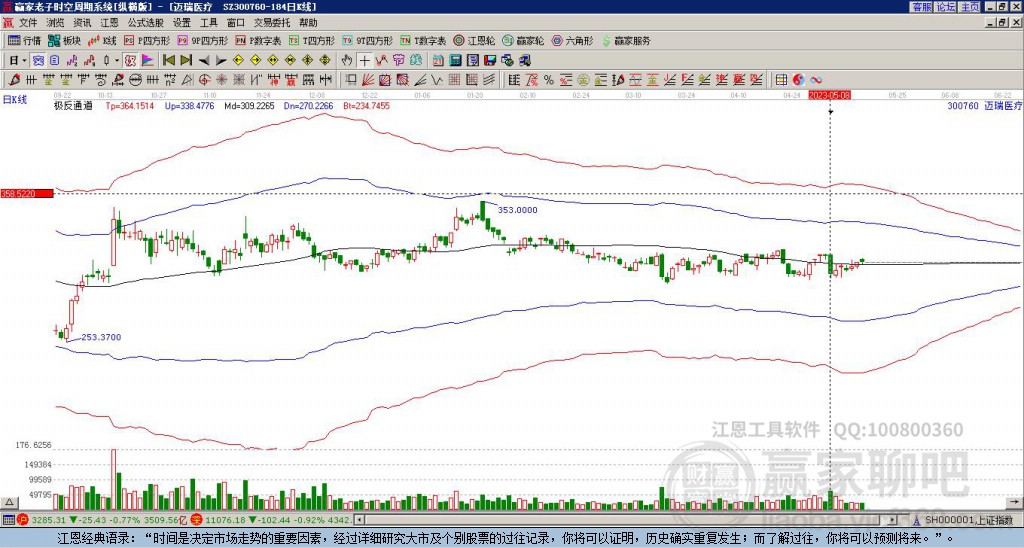
Task: Open the calculator icon
Action: point(455,61)
